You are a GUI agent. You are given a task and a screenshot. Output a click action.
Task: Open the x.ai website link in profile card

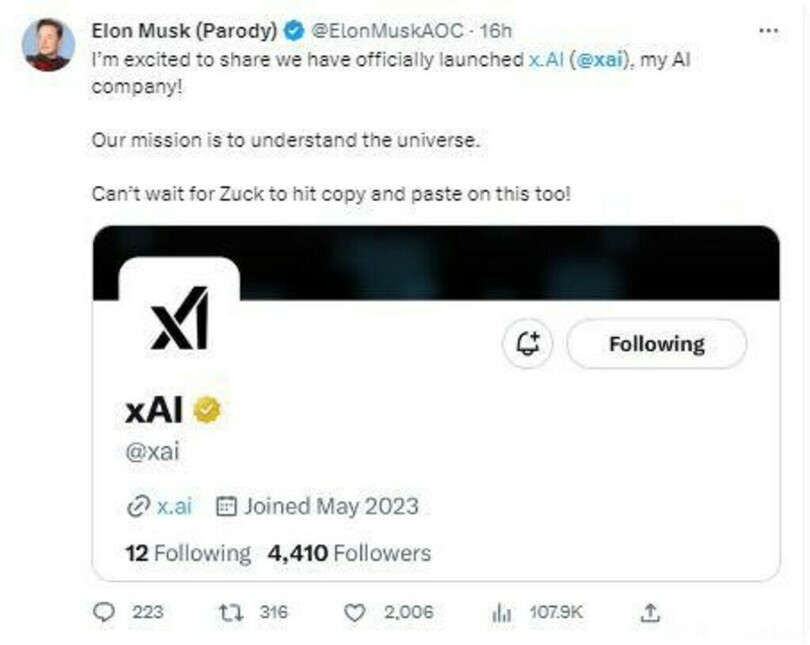click(174, 506)
